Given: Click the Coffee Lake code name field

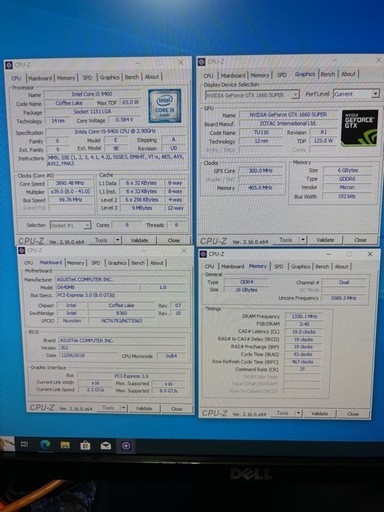Looking at the screenshot, I should point(69,103).
